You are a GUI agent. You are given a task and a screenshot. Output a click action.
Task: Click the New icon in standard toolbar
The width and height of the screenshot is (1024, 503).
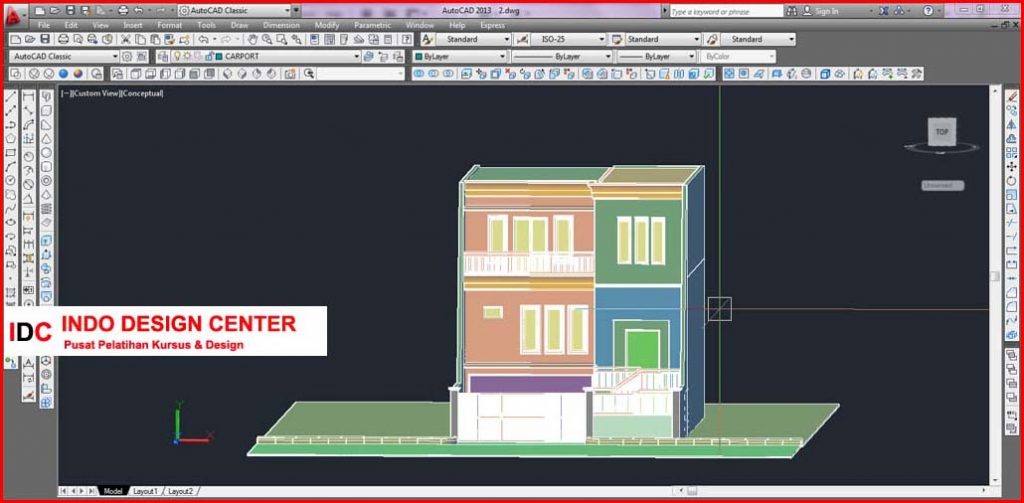pyautogui.click(x=16, y=40)
